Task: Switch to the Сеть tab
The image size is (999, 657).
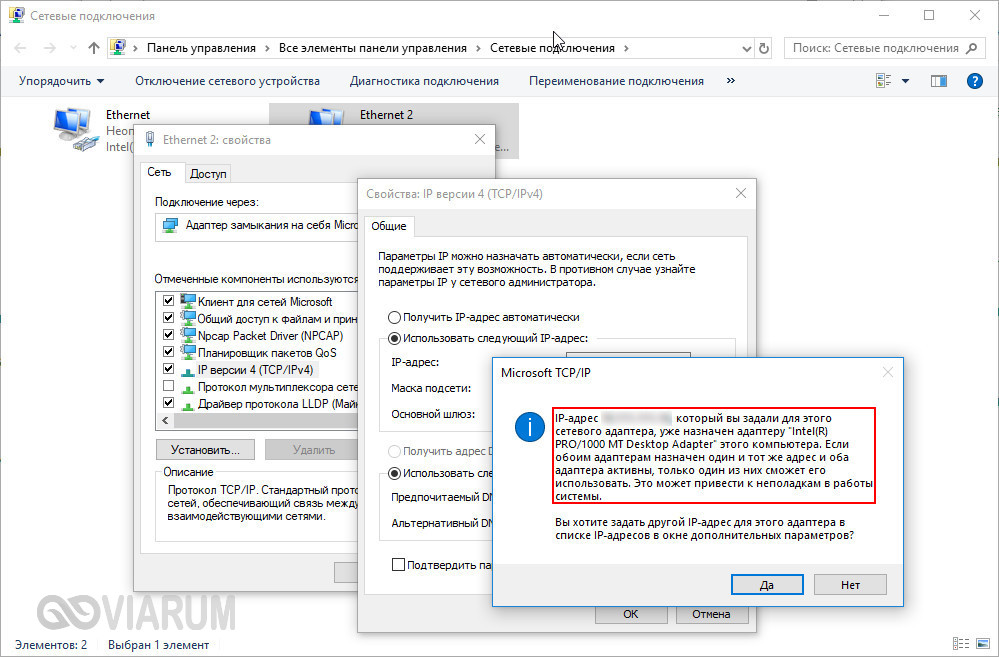Action: click(159, 172)
